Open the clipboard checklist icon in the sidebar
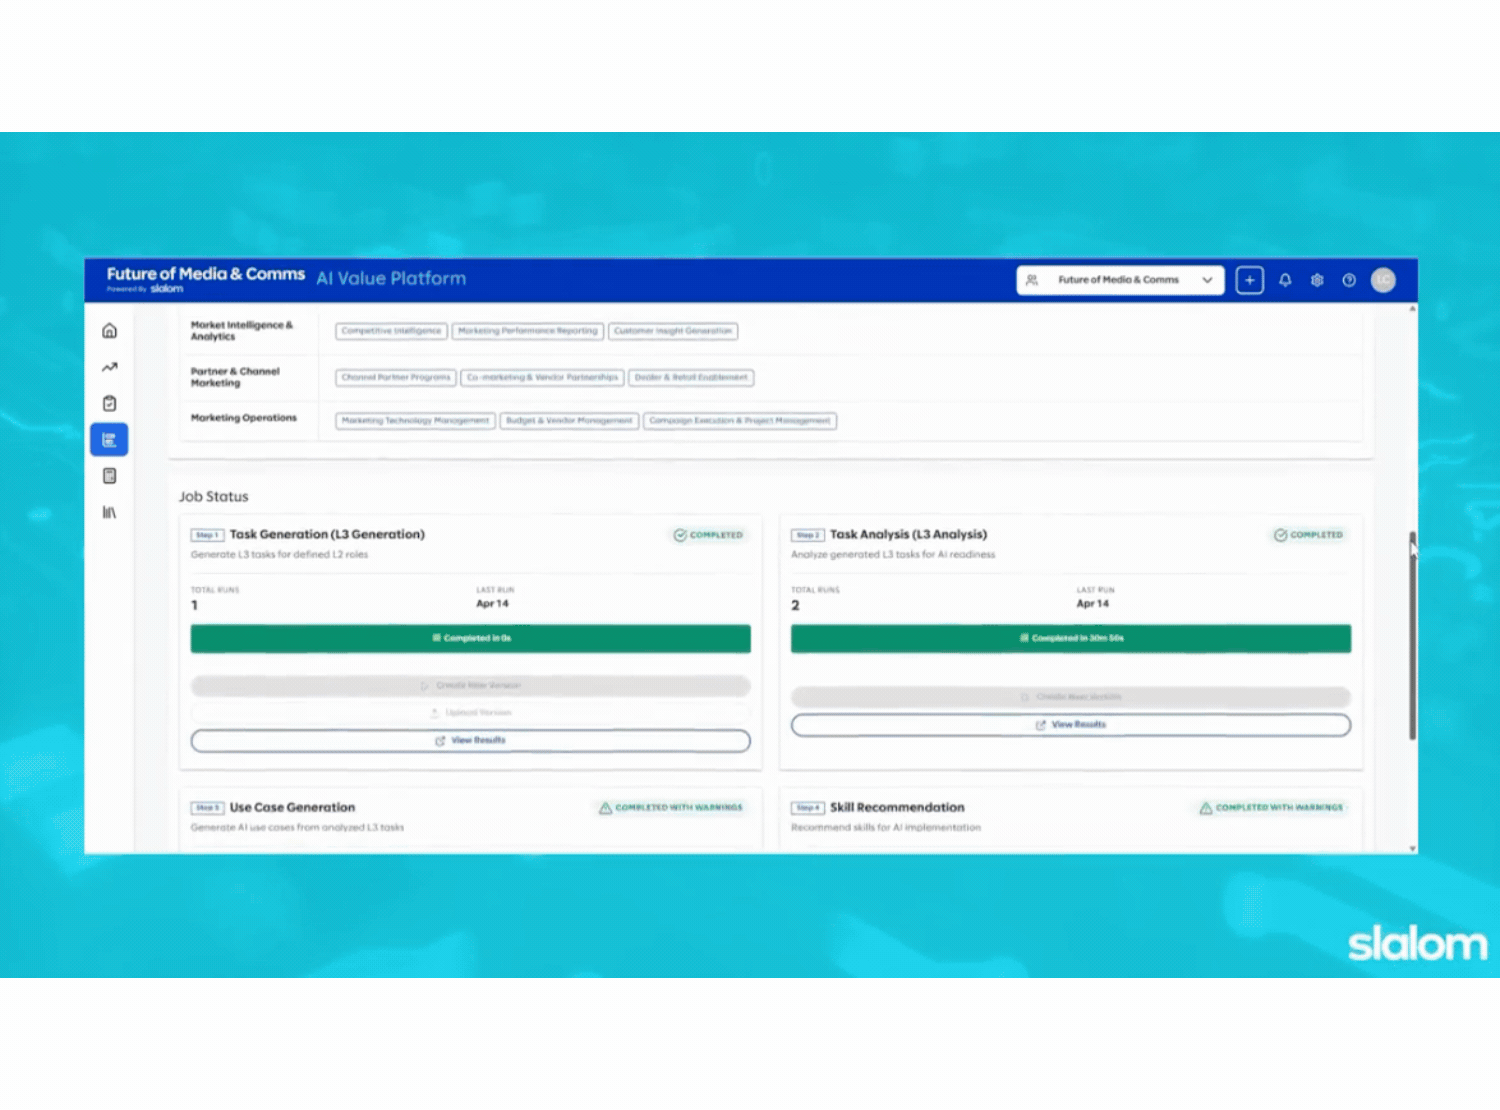1500x1110 pixels. (110, 403)
